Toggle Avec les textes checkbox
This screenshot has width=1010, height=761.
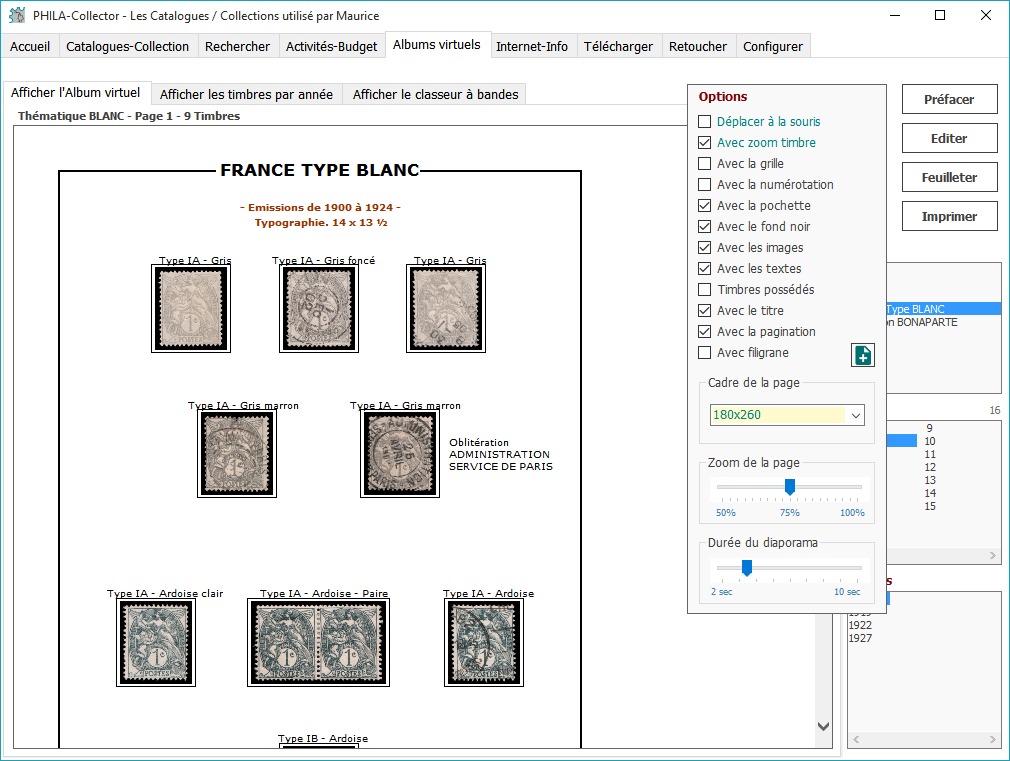click(705, 269)
